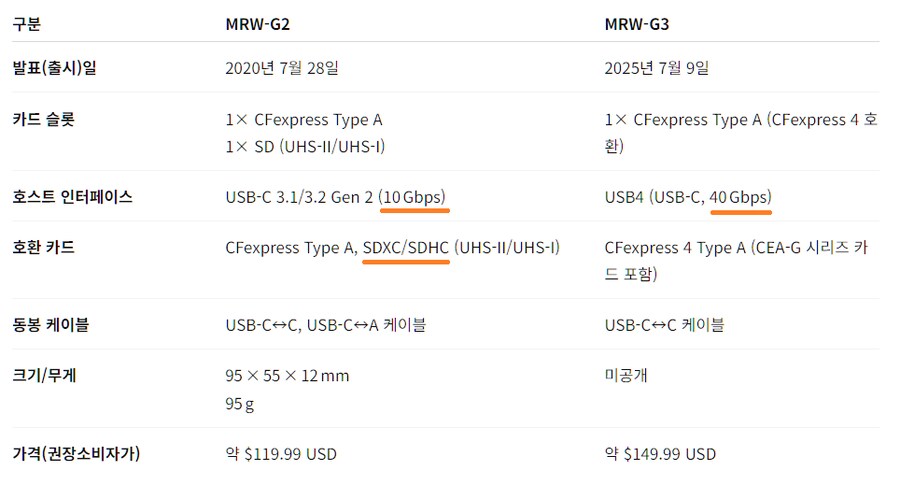Select the 발표(출시)일 row label
Screen dimensions: 900x485
[x=54, y=68]
